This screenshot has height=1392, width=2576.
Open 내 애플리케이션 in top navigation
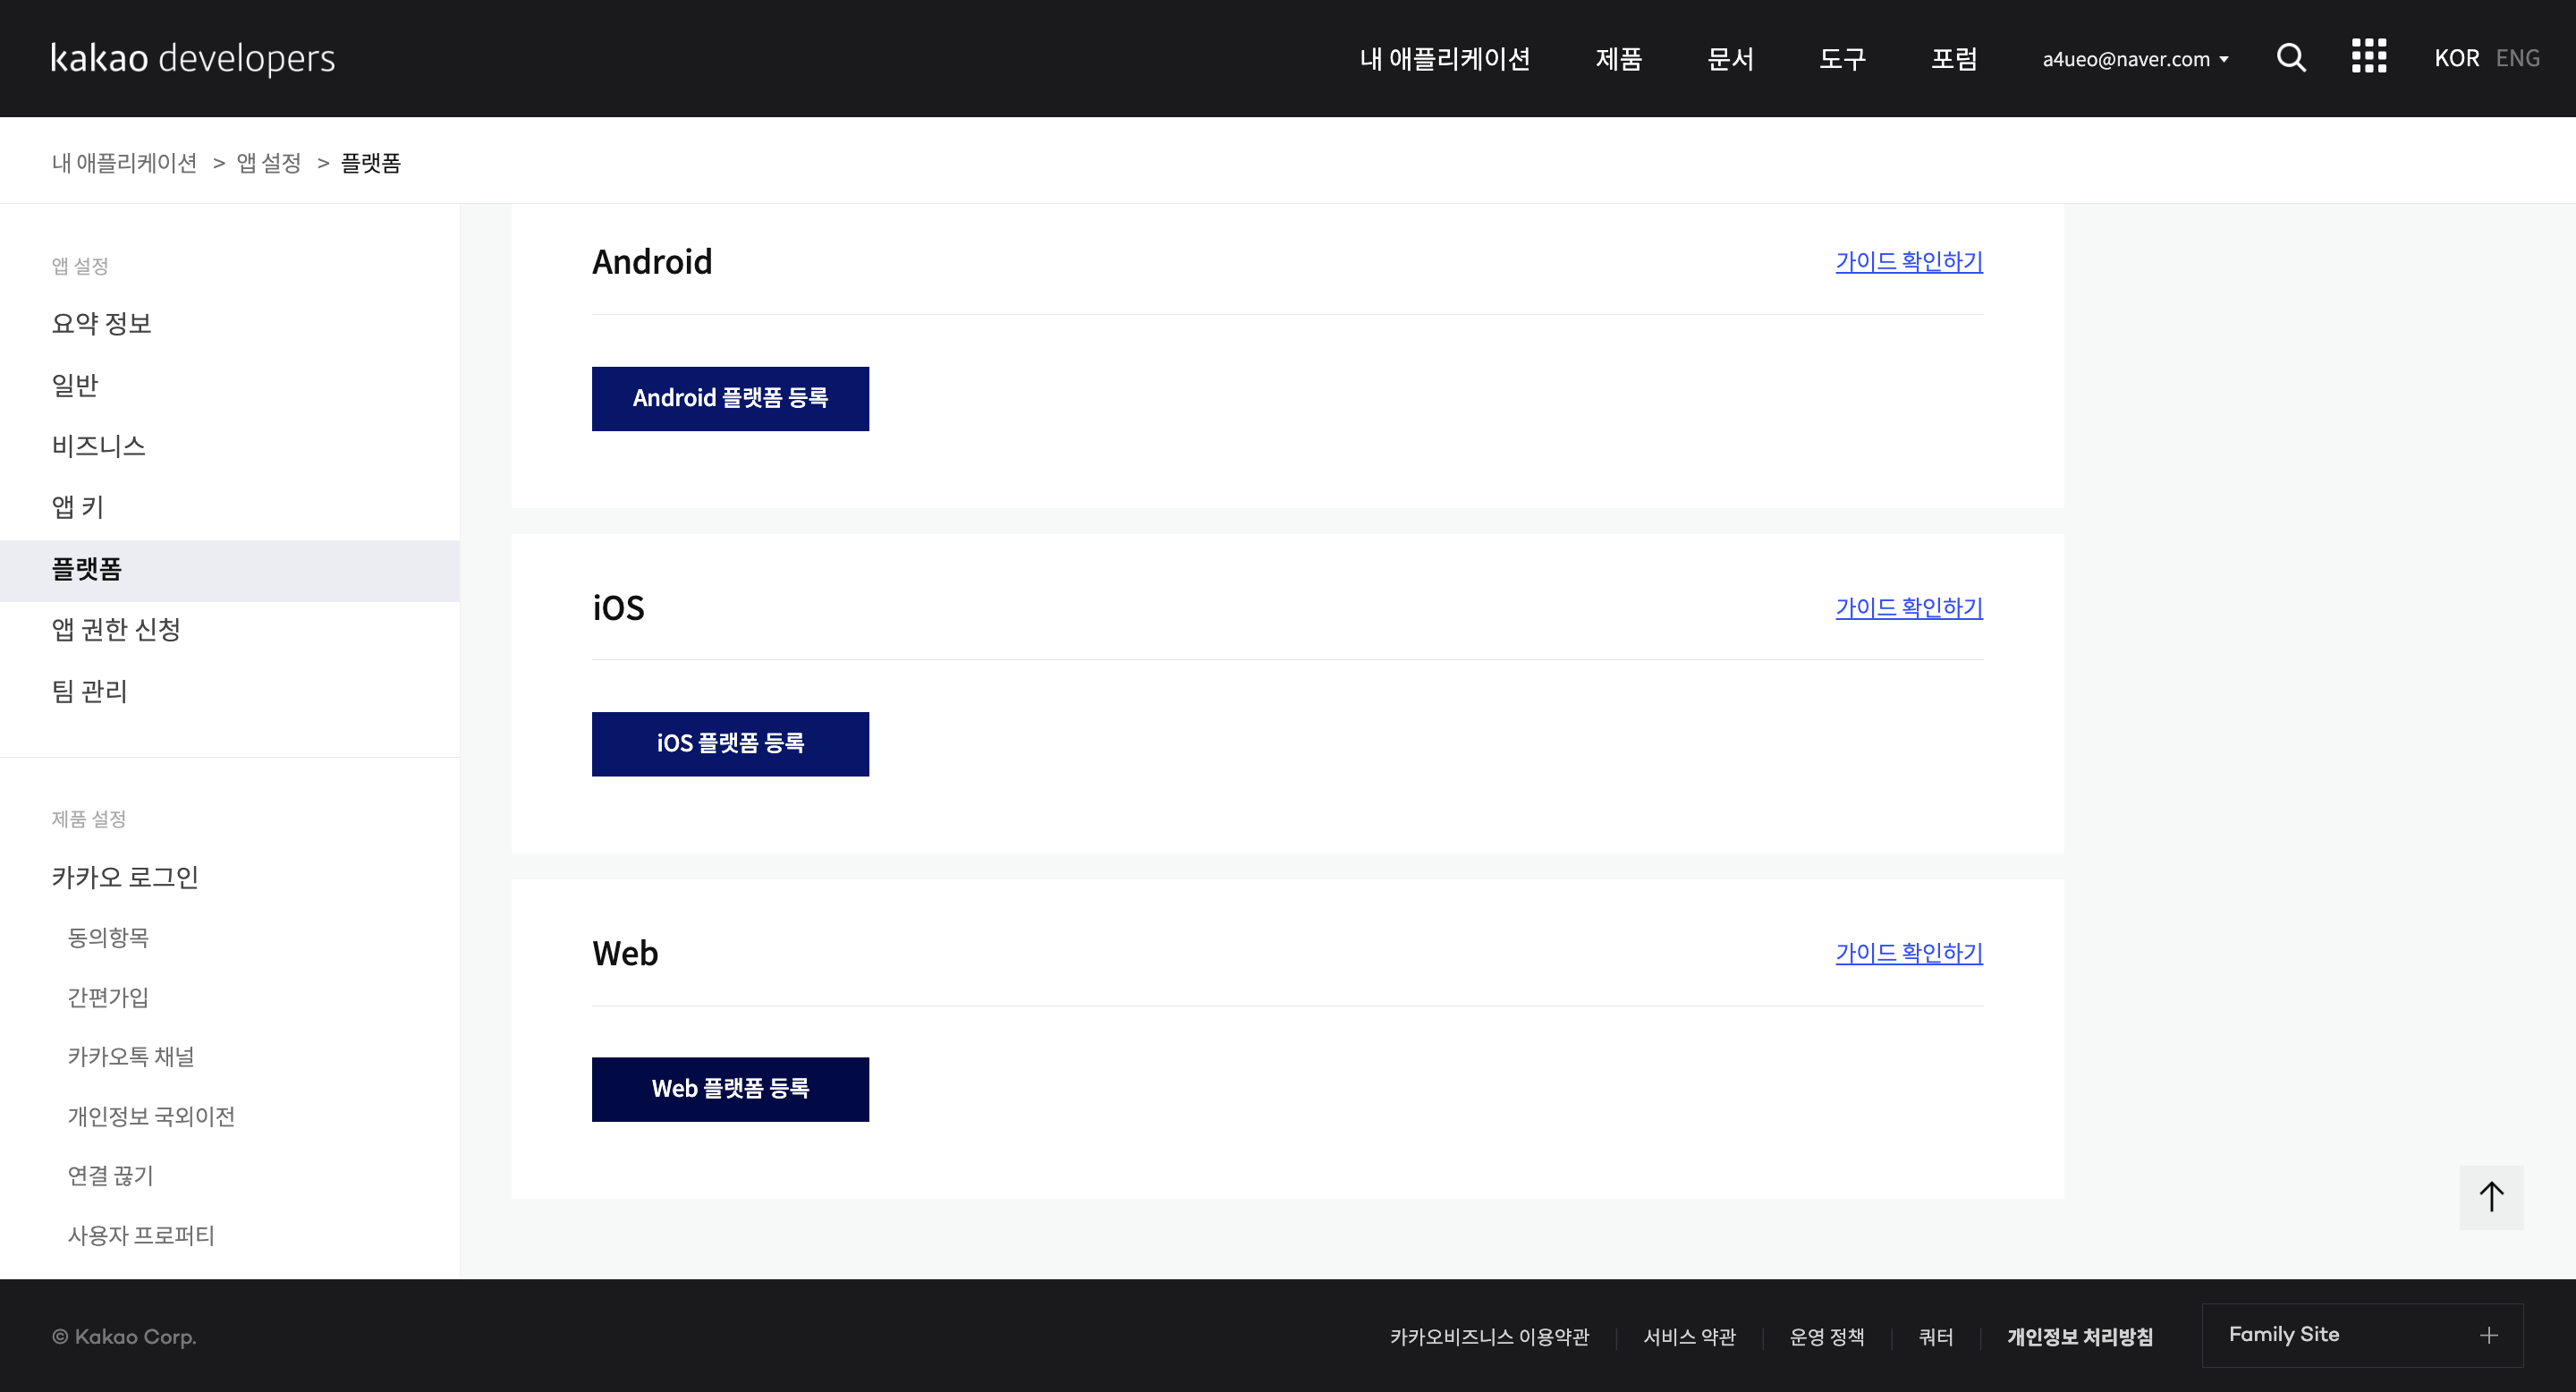point(1444,59)
